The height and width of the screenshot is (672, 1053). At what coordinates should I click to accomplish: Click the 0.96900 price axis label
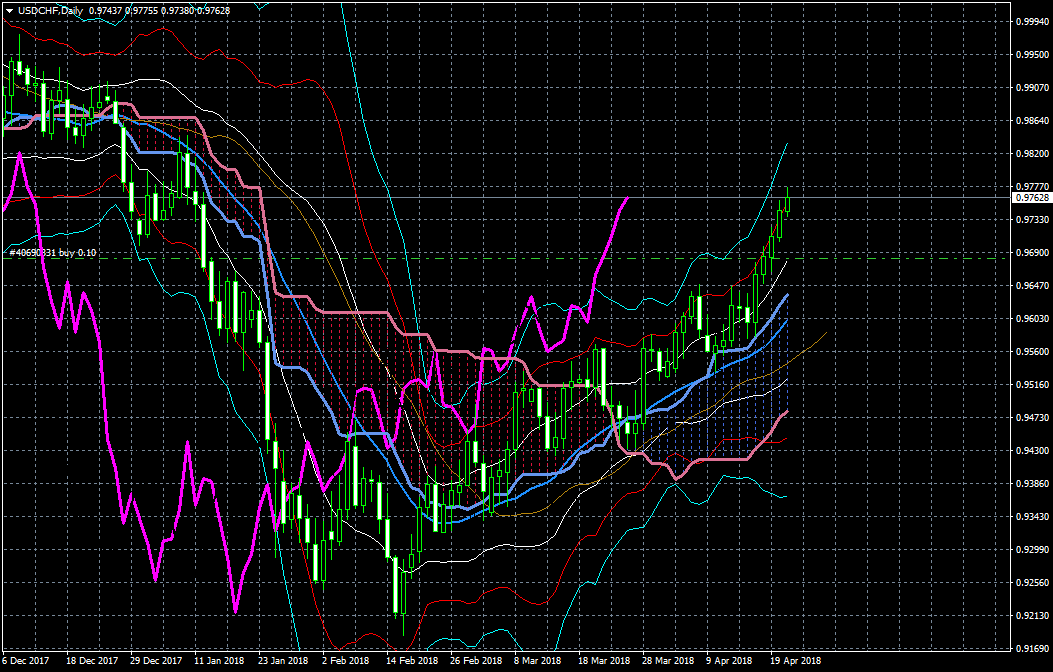click(x=1029, y=253)
